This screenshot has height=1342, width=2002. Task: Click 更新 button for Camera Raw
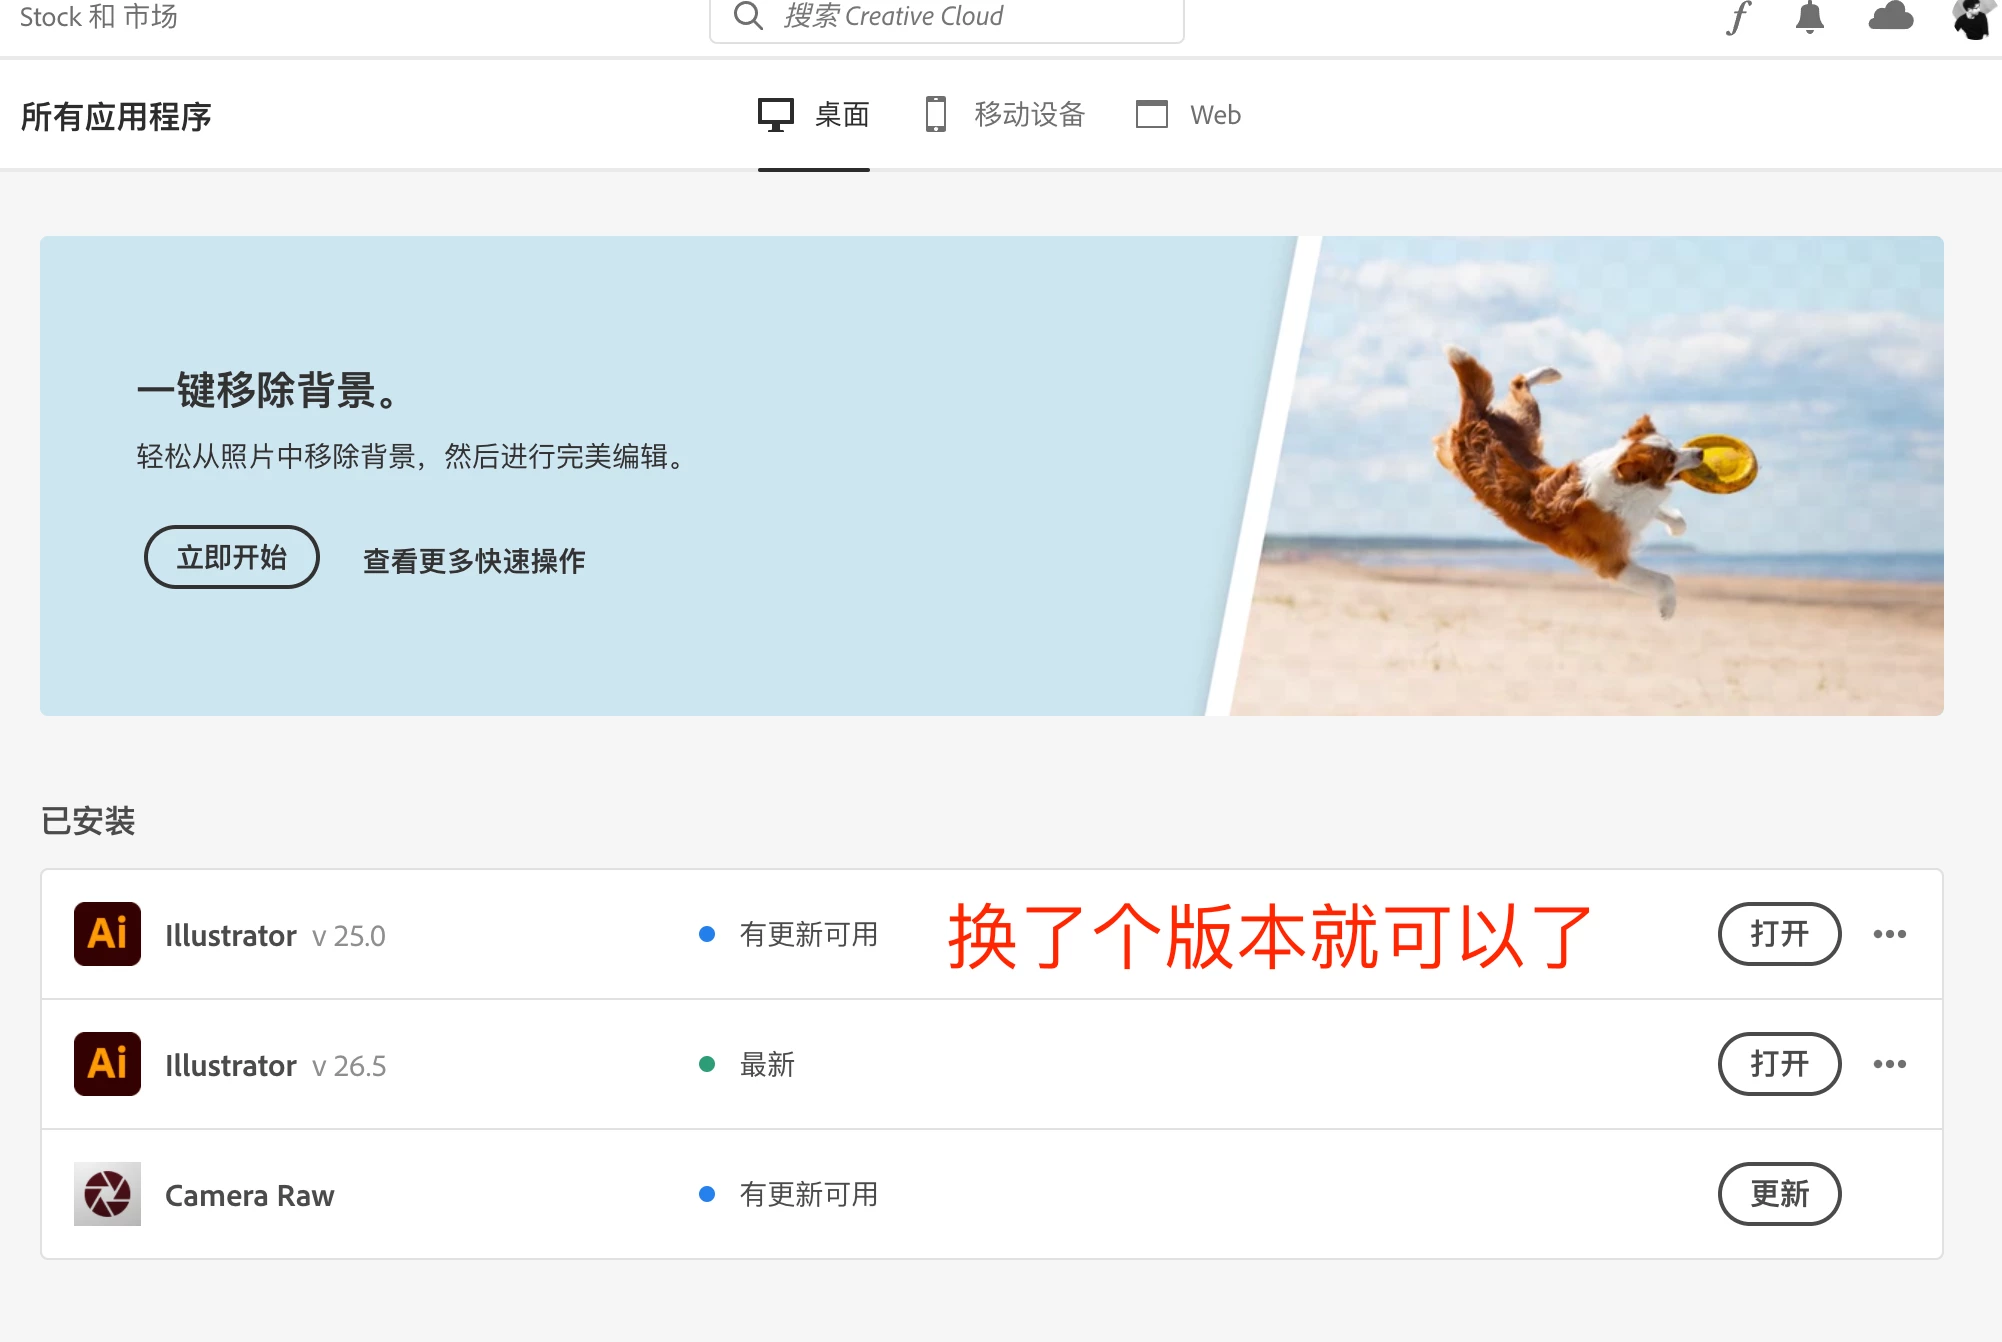[x=1779, y=1194]
